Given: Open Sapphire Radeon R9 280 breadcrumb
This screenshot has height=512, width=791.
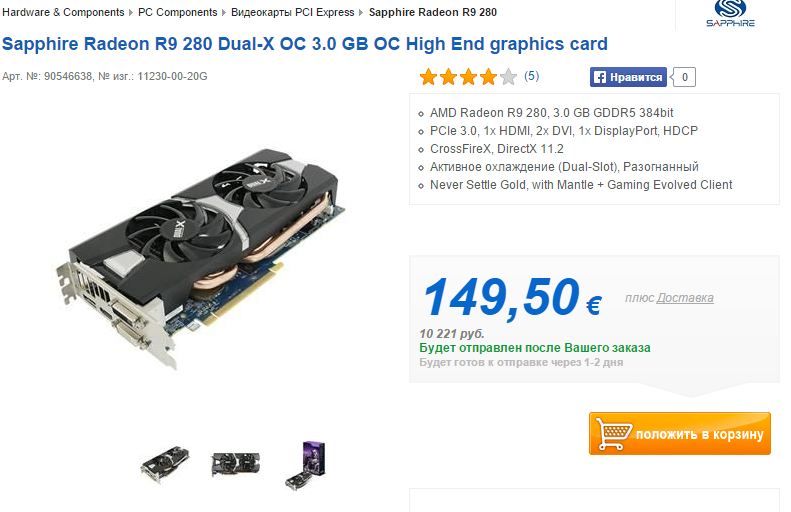Looking at the screenshot, I should (433, 12).
